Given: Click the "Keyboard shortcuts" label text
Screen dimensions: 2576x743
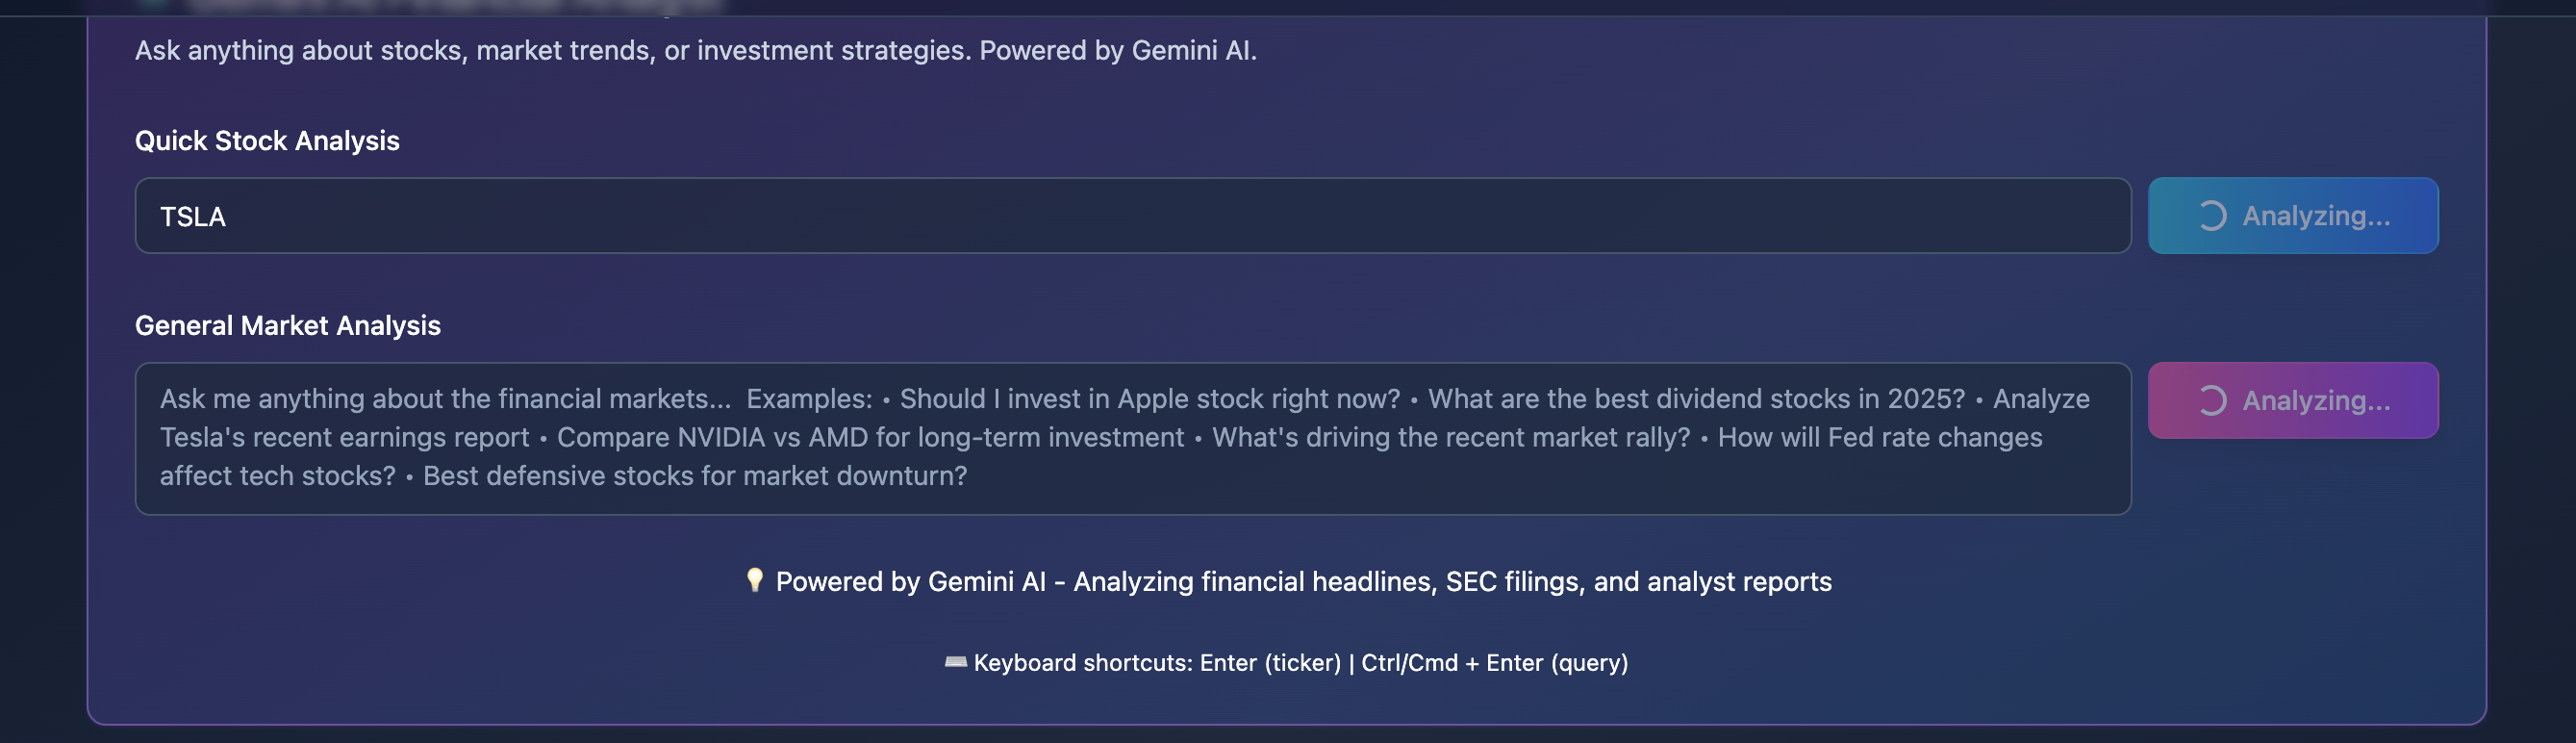Looking at the screenshot, I should 1083,663.
